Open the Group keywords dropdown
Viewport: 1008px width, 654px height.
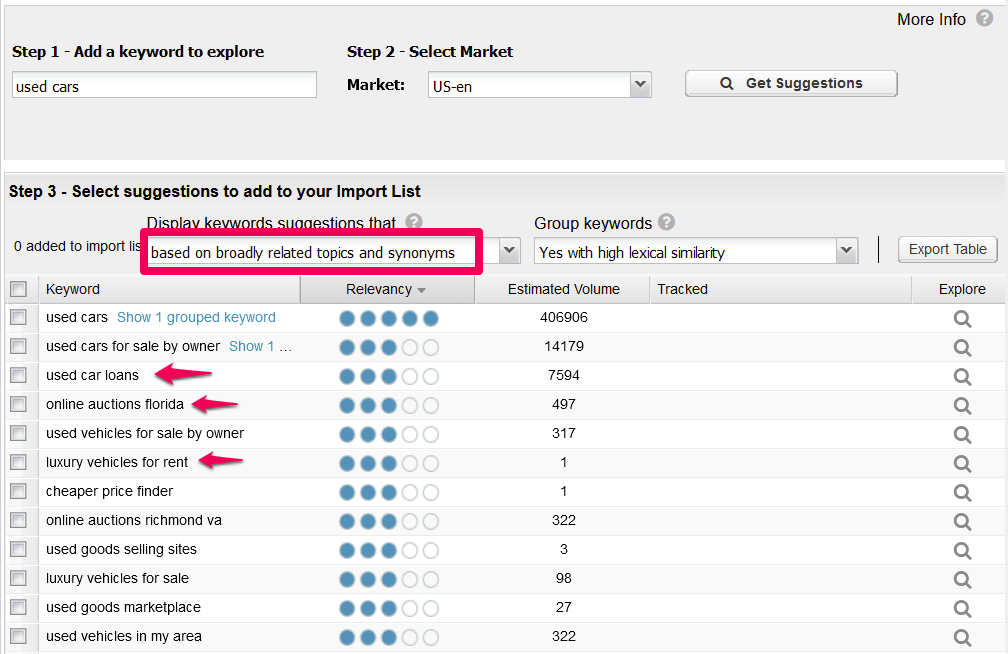[x=846, y=252]
